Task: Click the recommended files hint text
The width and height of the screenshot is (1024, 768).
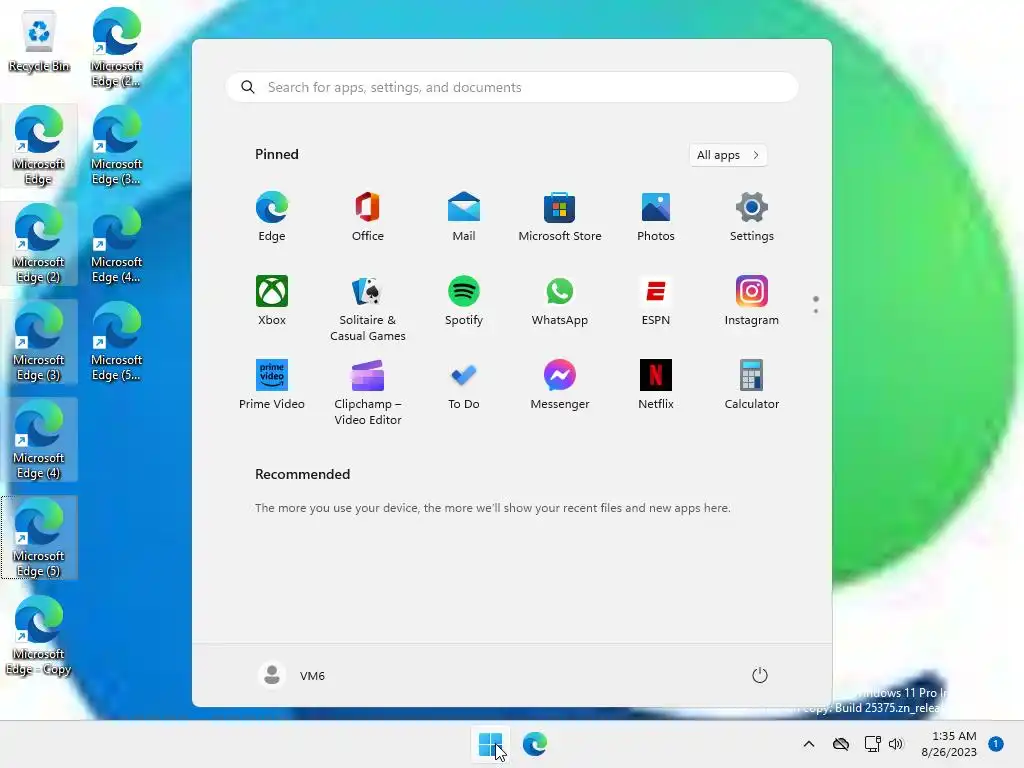Action: (492, 507)
